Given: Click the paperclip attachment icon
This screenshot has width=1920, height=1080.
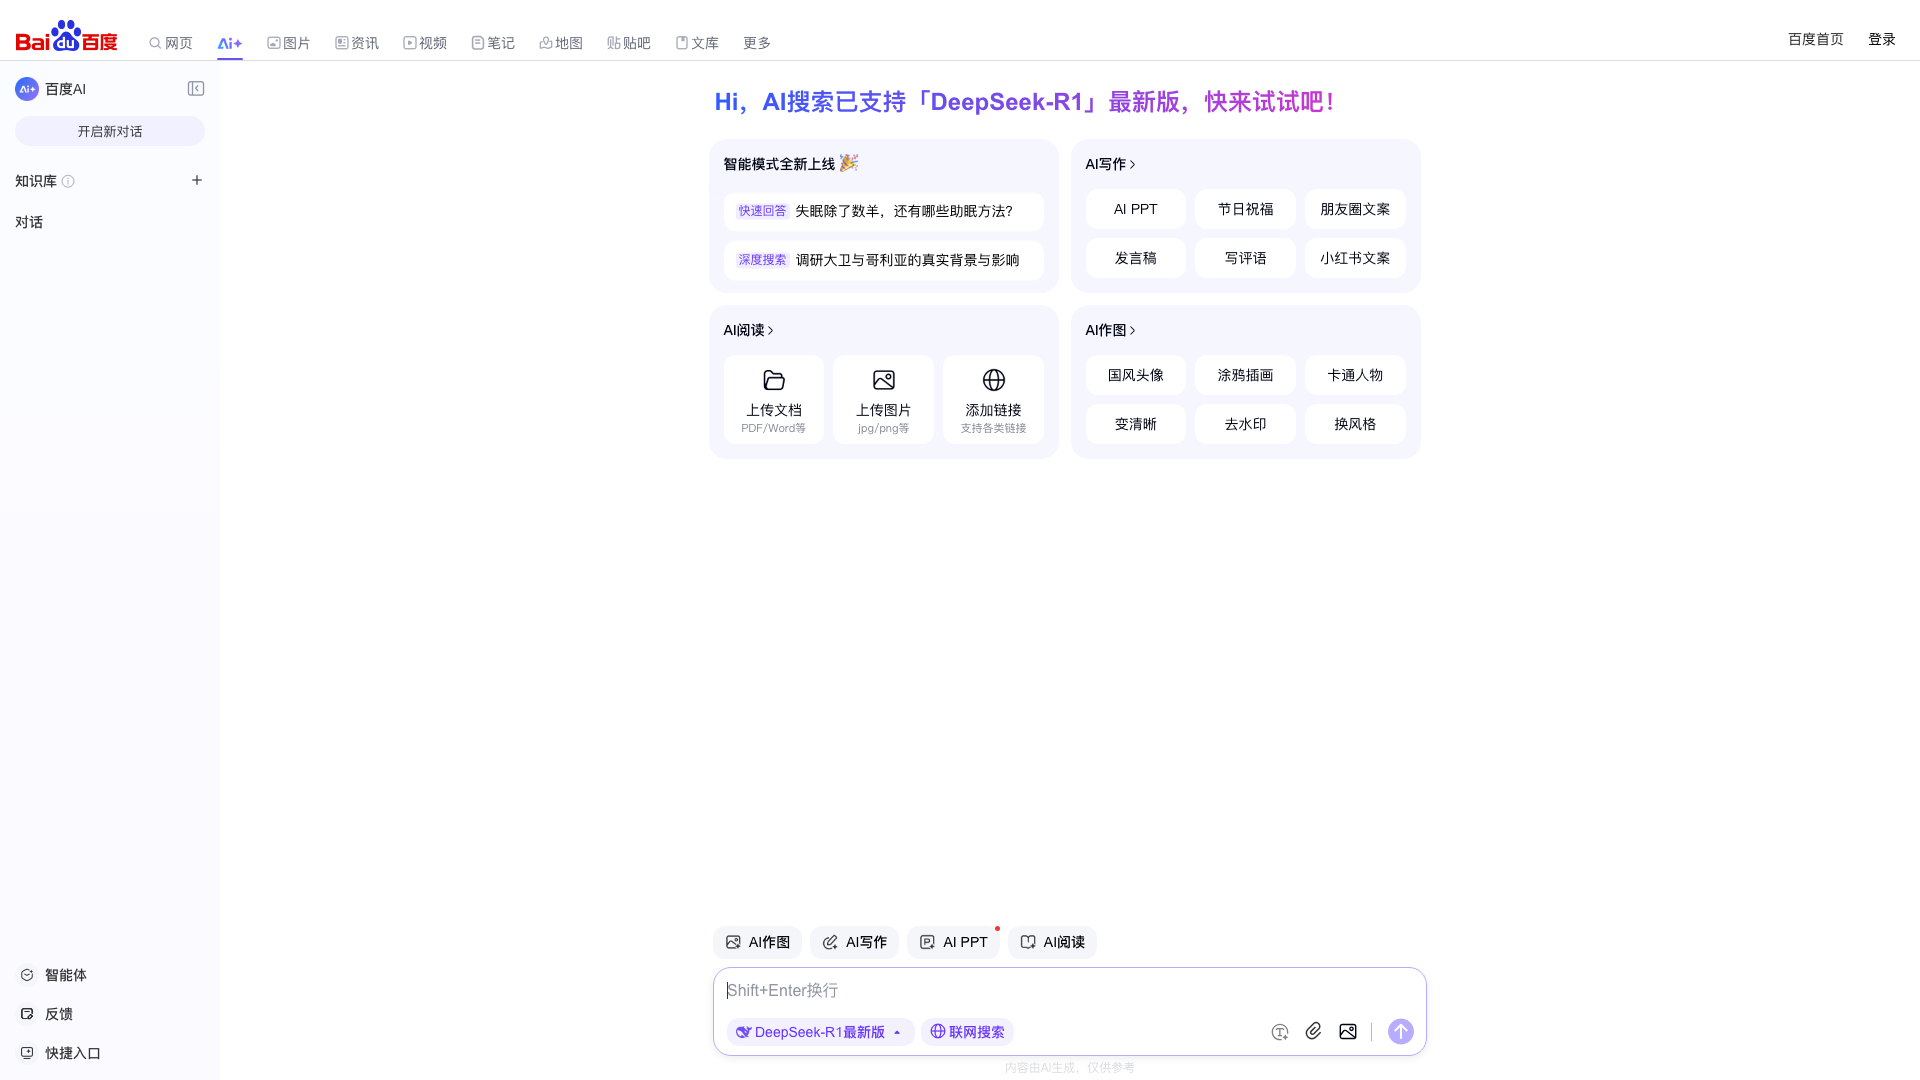Looking at the screenshot, I should 1314,1031.
